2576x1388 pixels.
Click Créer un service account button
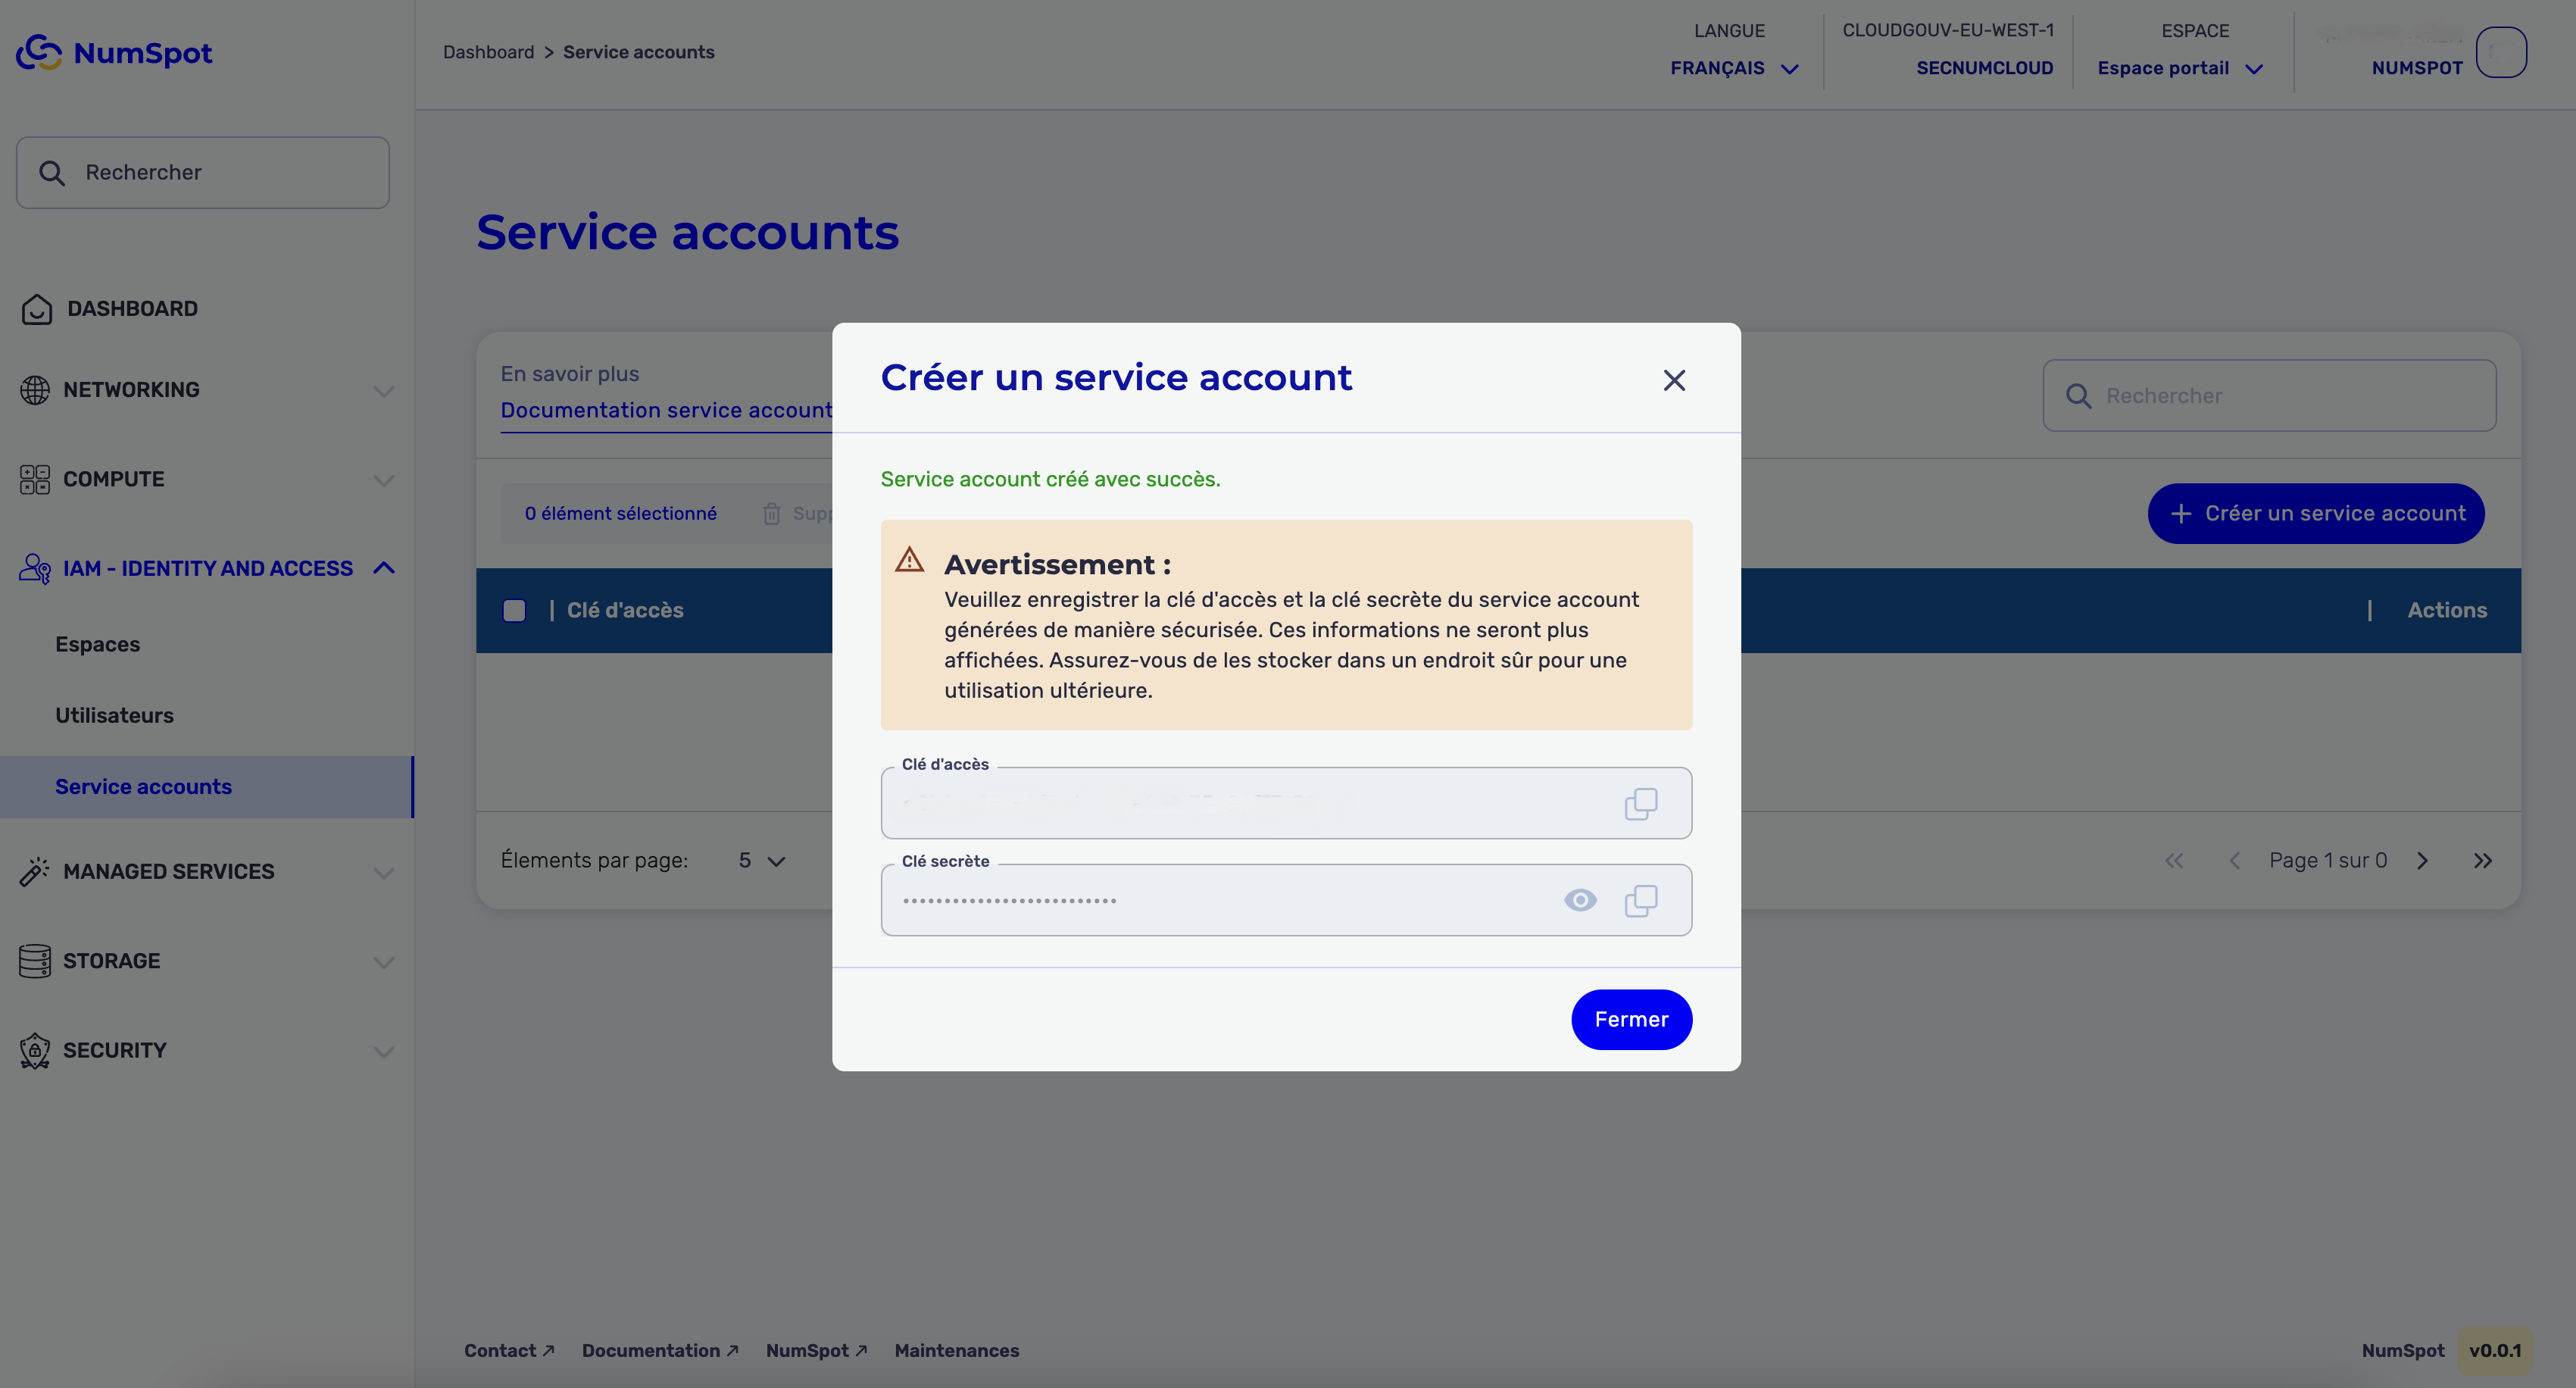2316,513
